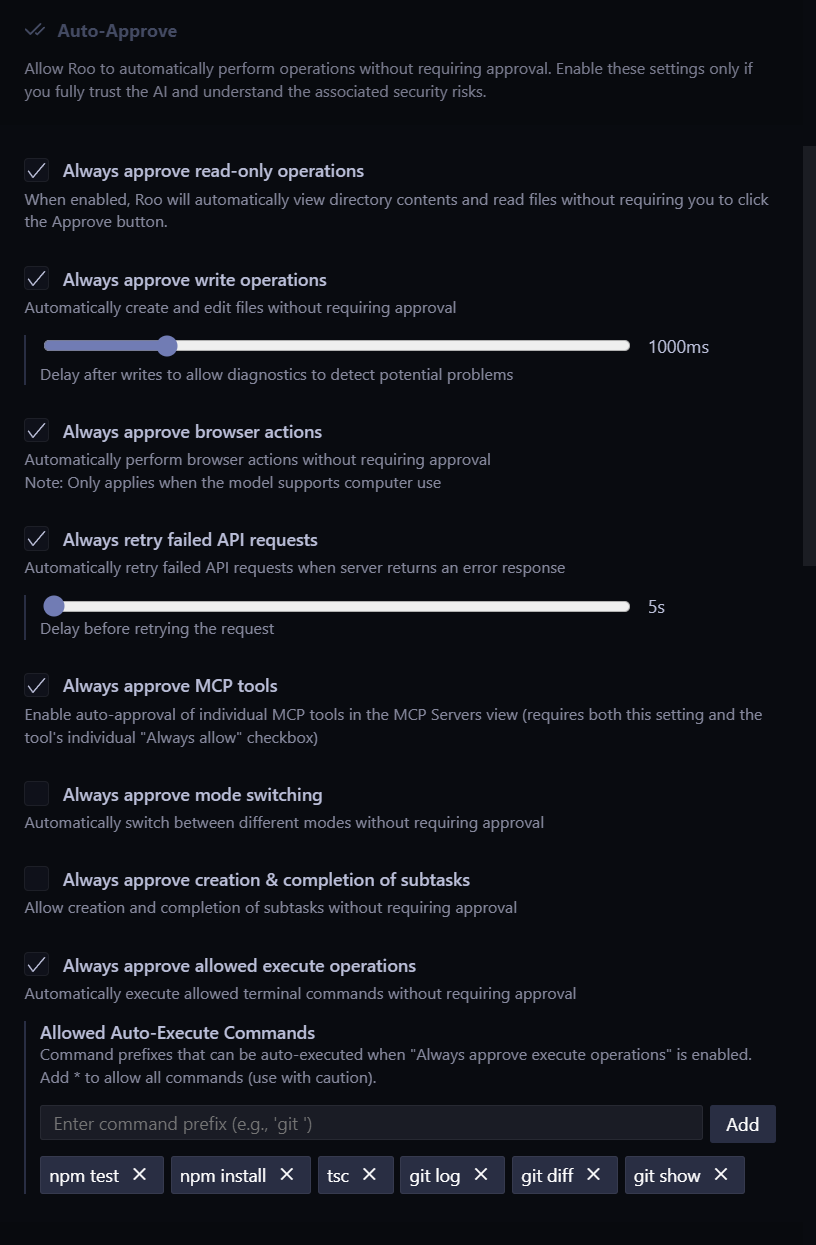Remove the npm install command chip
The image size is (816, 1245).
coord(287,1175)
